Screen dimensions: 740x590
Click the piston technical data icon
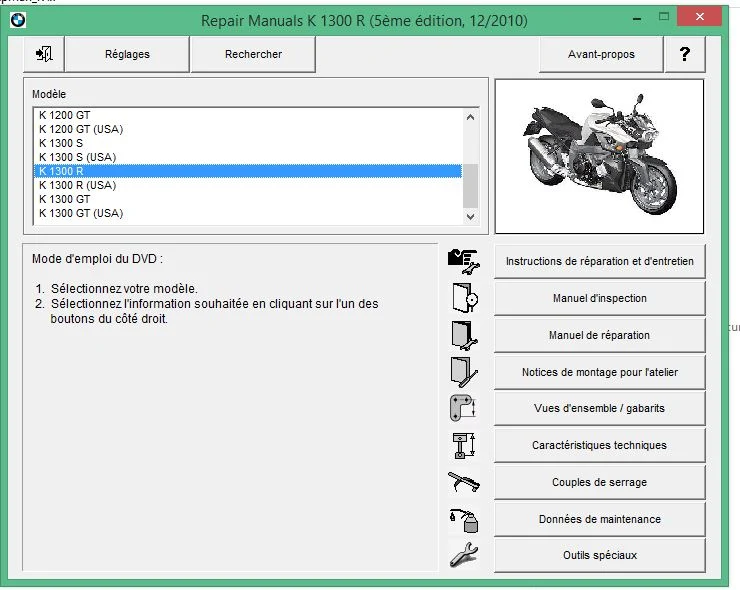[x=463, y=446]
